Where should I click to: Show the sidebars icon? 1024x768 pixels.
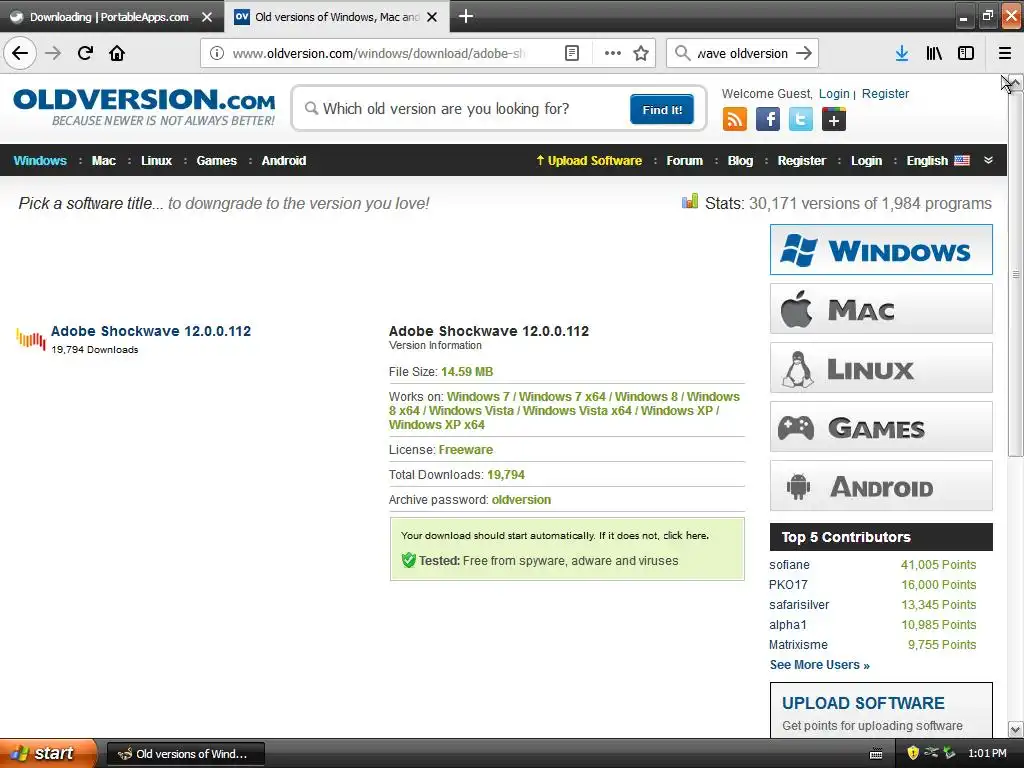(966, 53)
